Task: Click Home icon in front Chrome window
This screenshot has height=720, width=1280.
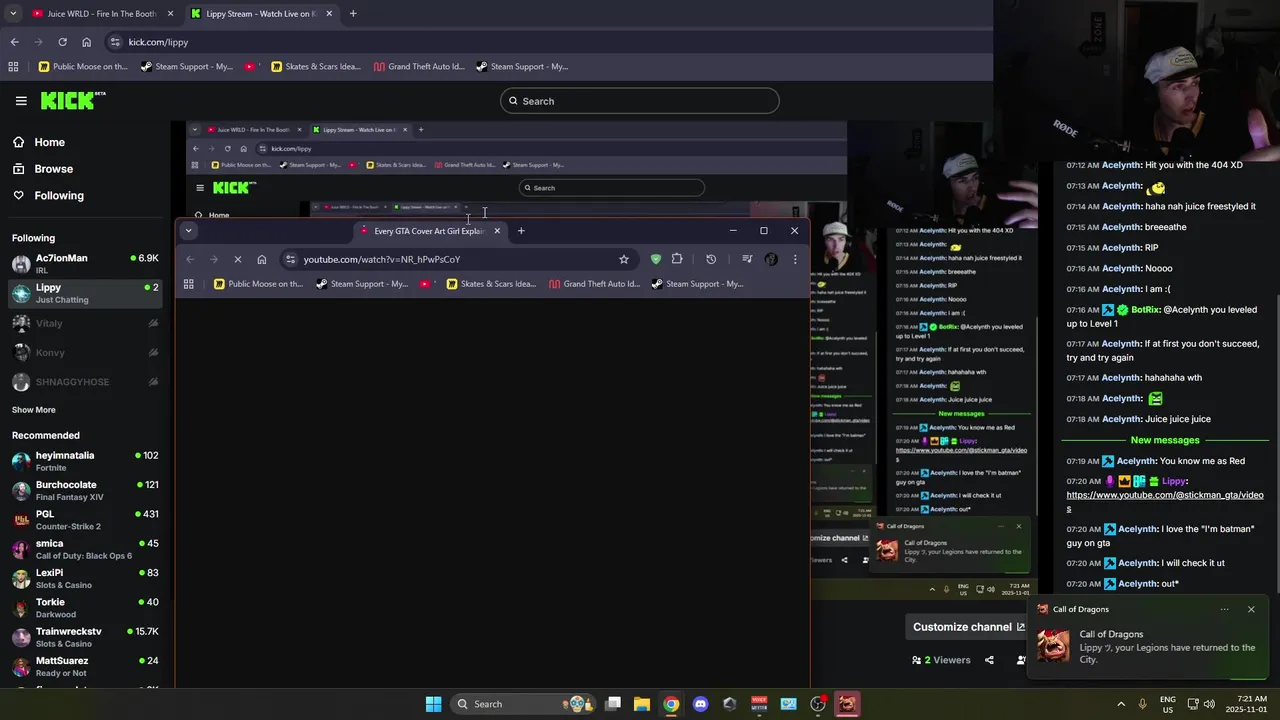Action: pyautogui.click(x=262, y=259)
